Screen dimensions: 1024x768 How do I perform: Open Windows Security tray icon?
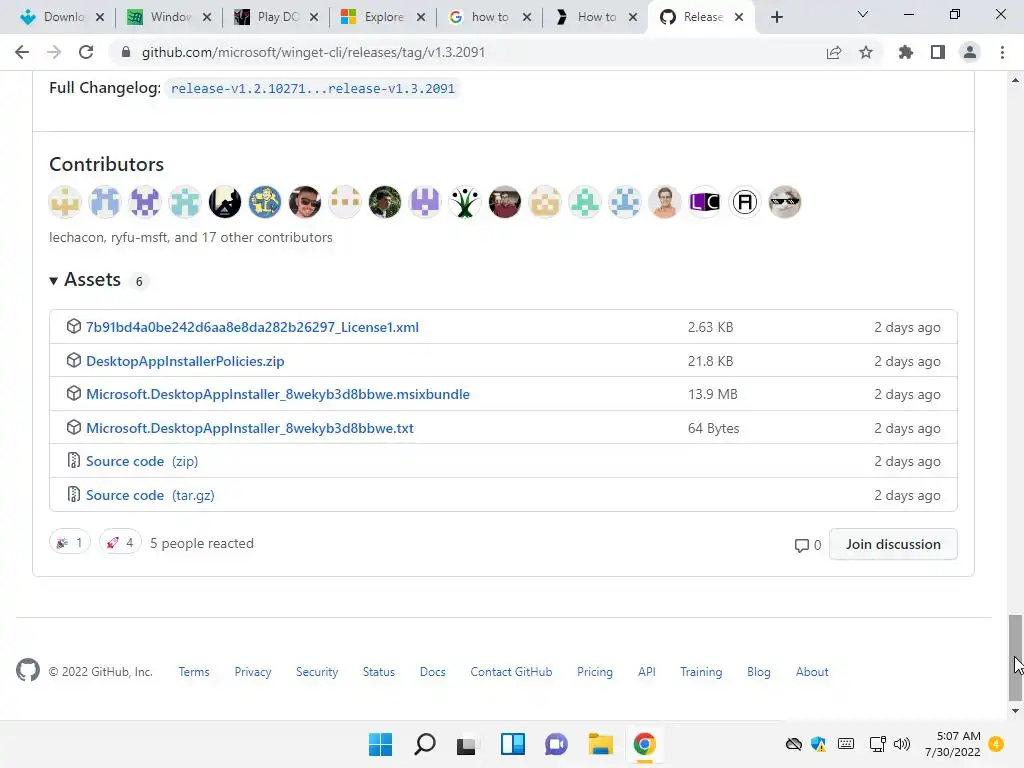click(818, 744)
